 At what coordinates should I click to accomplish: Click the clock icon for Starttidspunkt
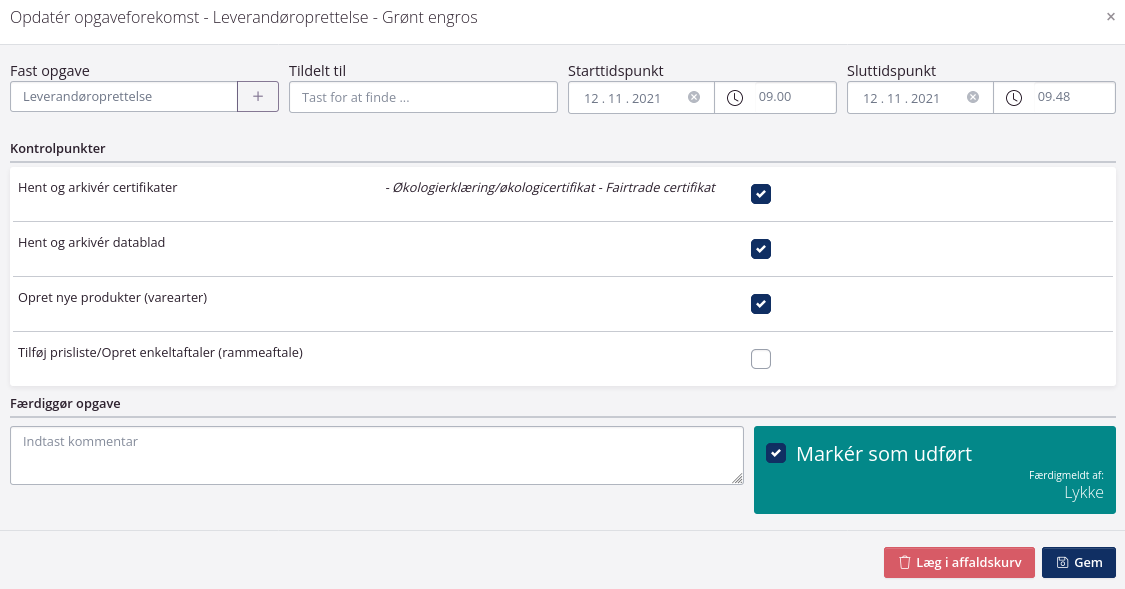click(x=735, y=98)
